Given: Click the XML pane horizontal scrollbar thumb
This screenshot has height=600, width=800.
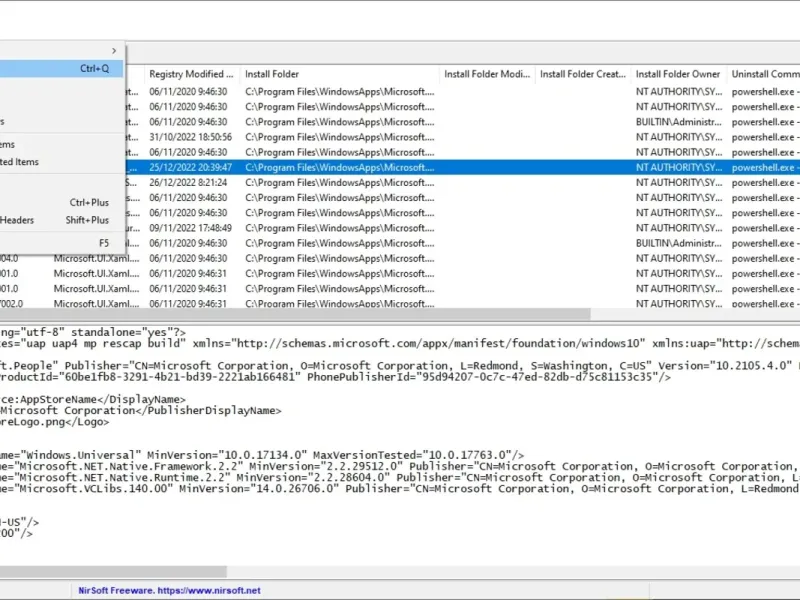Looking at the screenshot, I should pos(113,571).
